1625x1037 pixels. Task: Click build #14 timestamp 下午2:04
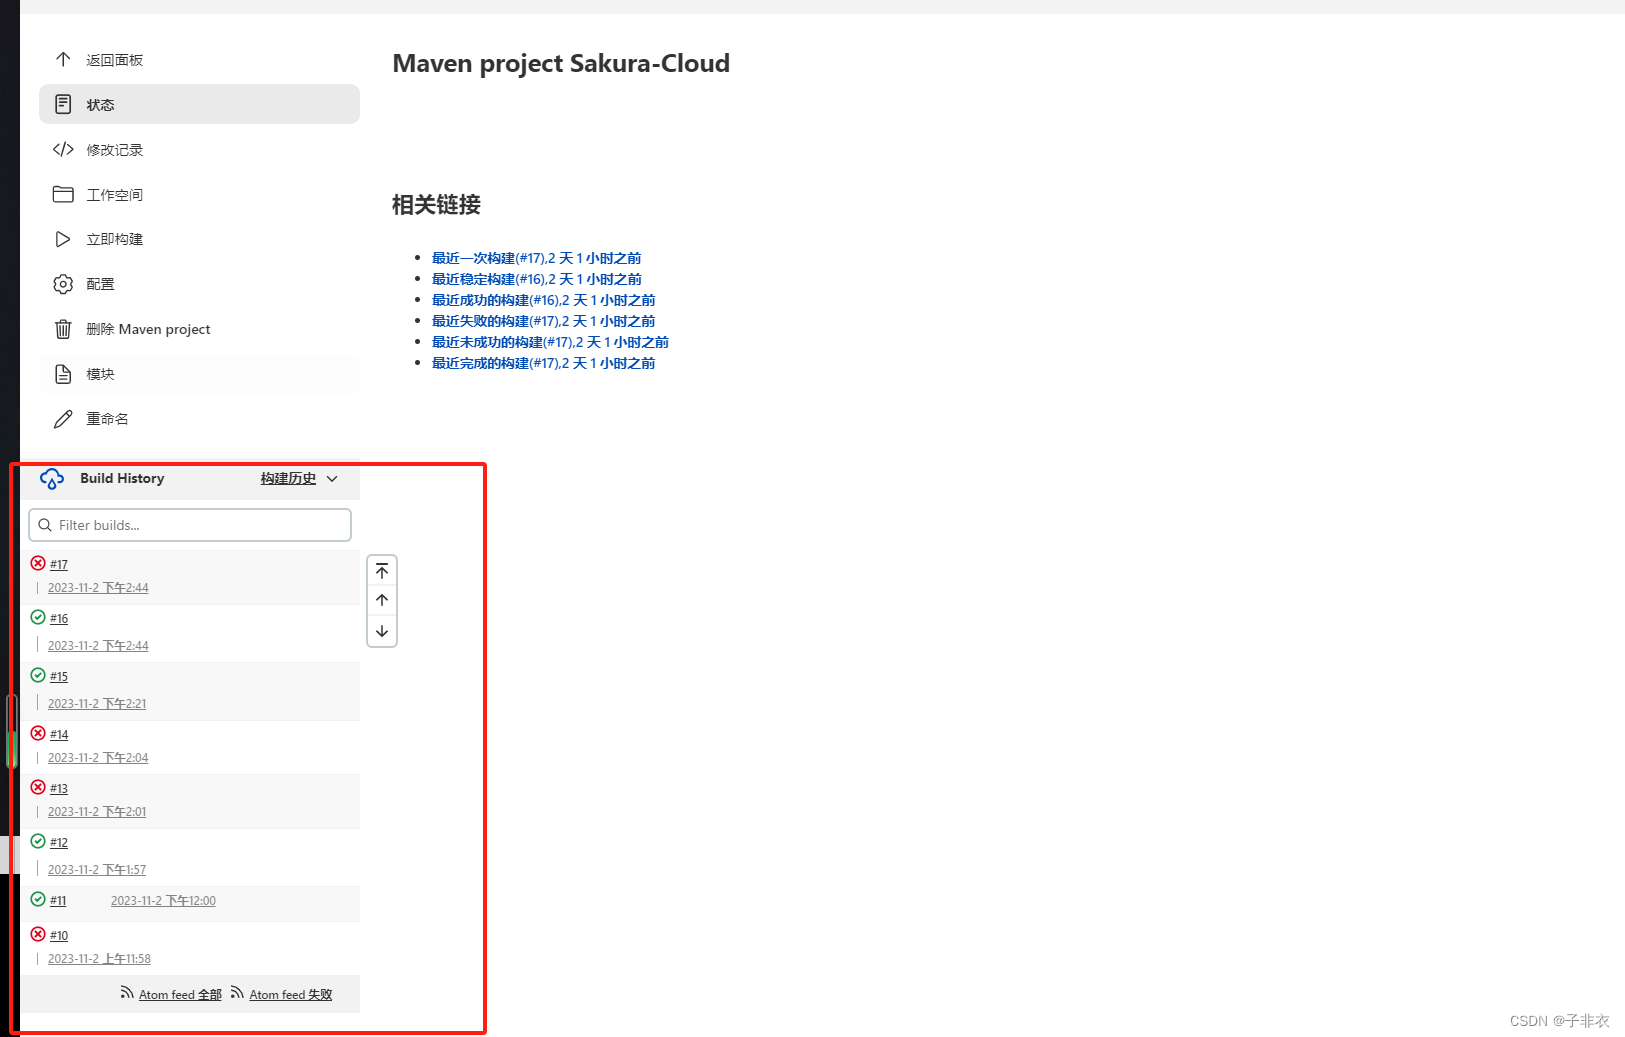click(98, 758)
